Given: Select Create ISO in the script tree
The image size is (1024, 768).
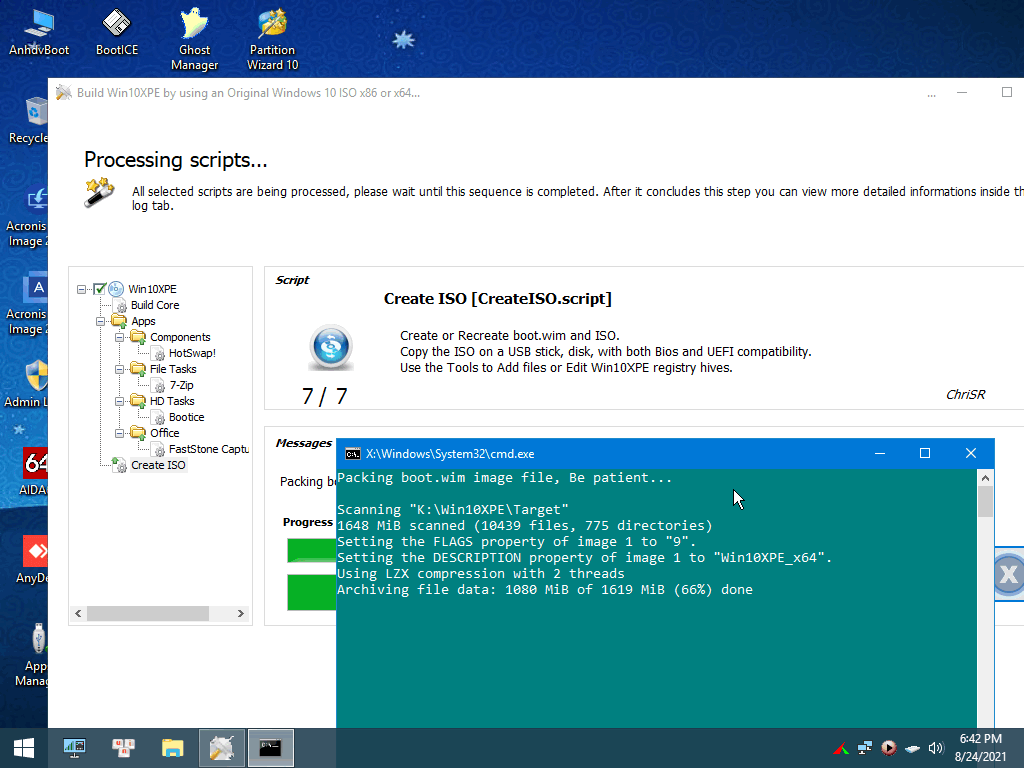Looking at the screenshot, I should 158,465.
